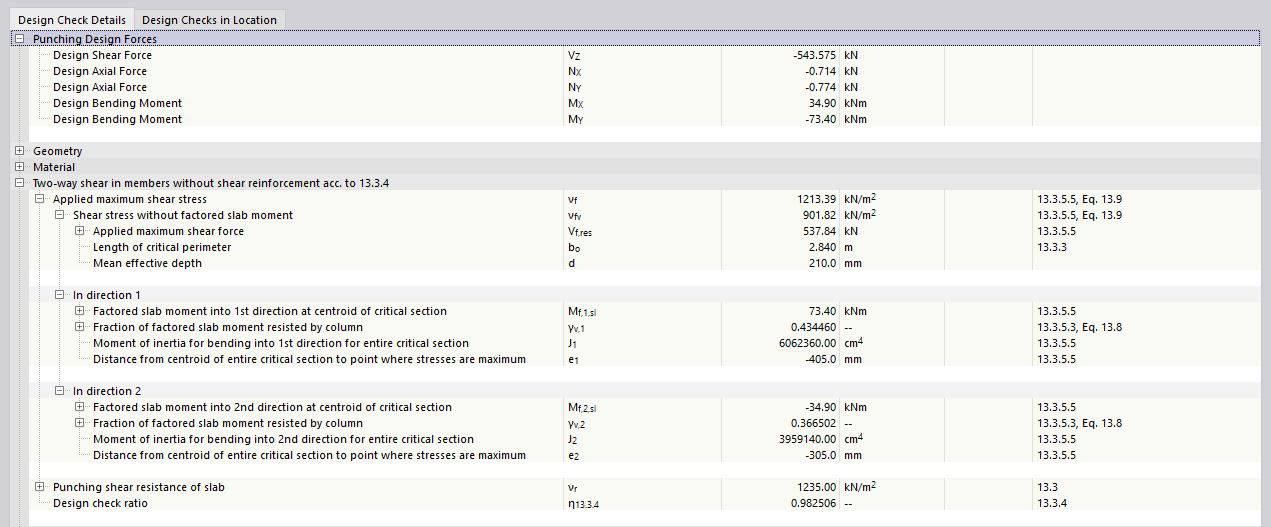1271x527 pixels.
Task: Select the Length of critical perimeter row
Action: tap(162, 247)
